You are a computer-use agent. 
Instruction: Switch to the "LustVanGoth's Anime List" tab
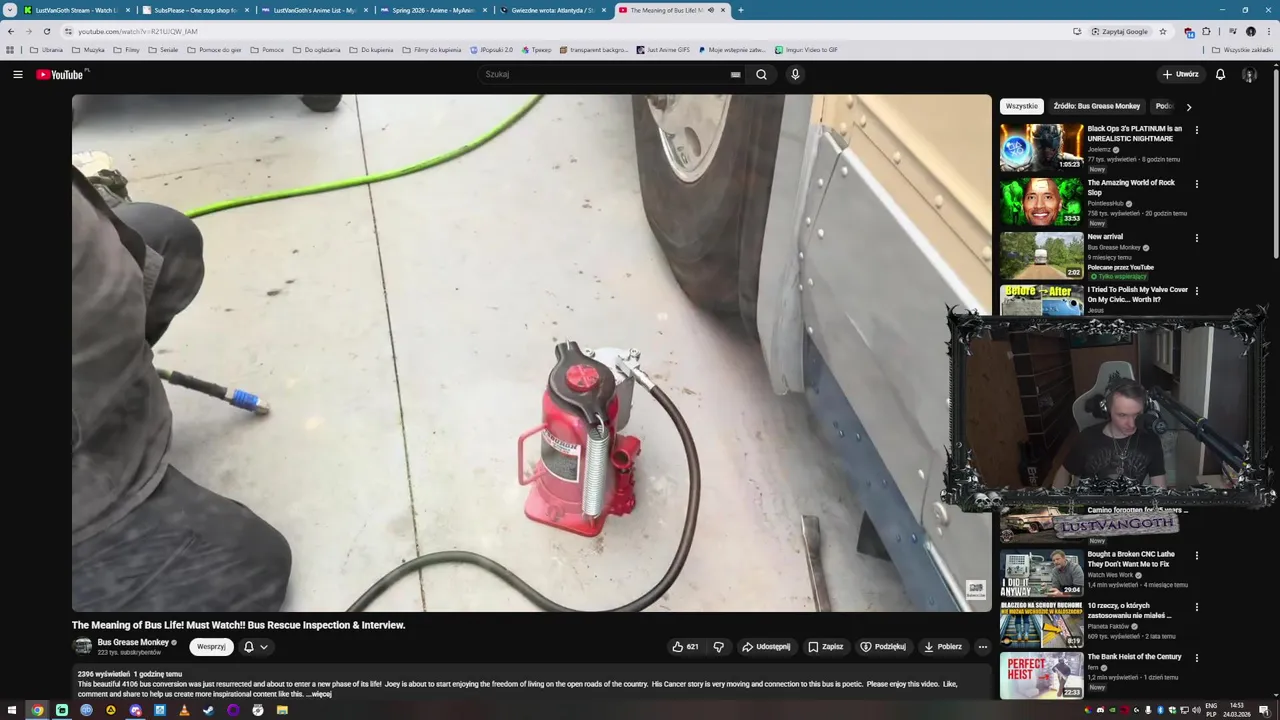pyautogui.click(x=314, y=10)
